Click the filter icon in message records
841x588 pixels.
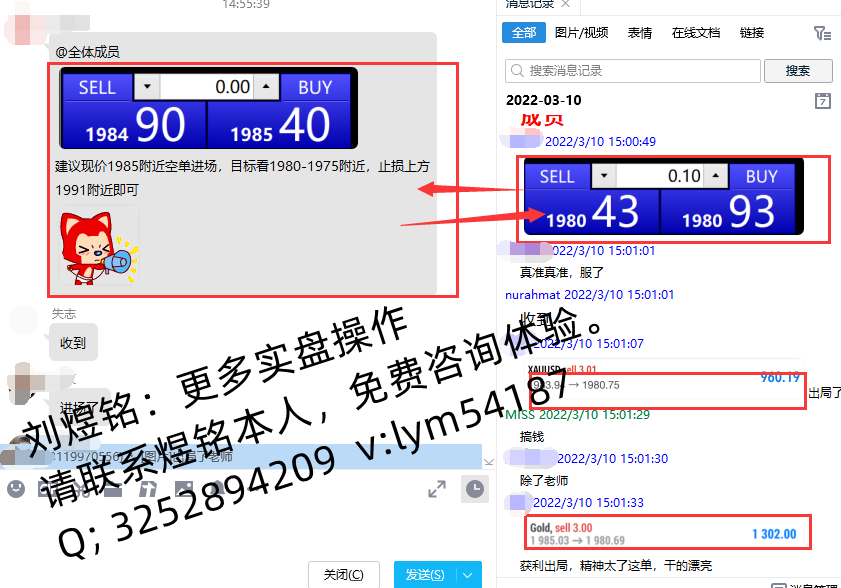tap(822, 33)
